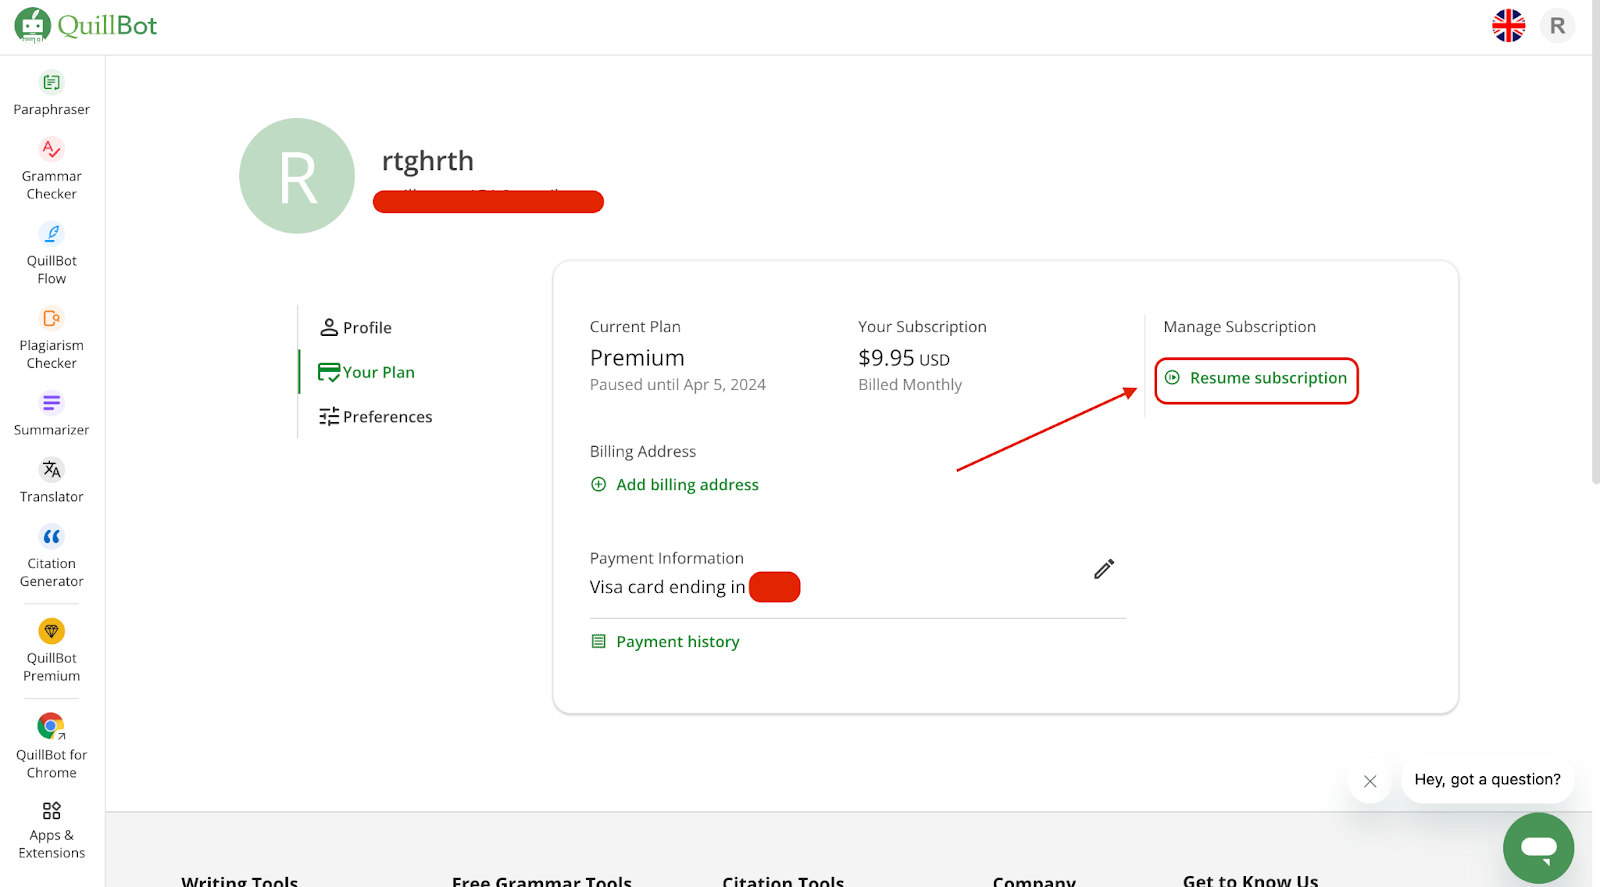Dismiss the 'Hey, got a question?' popup
The width and height of the screenshot is (1600, 887).
click(1370, 781)
